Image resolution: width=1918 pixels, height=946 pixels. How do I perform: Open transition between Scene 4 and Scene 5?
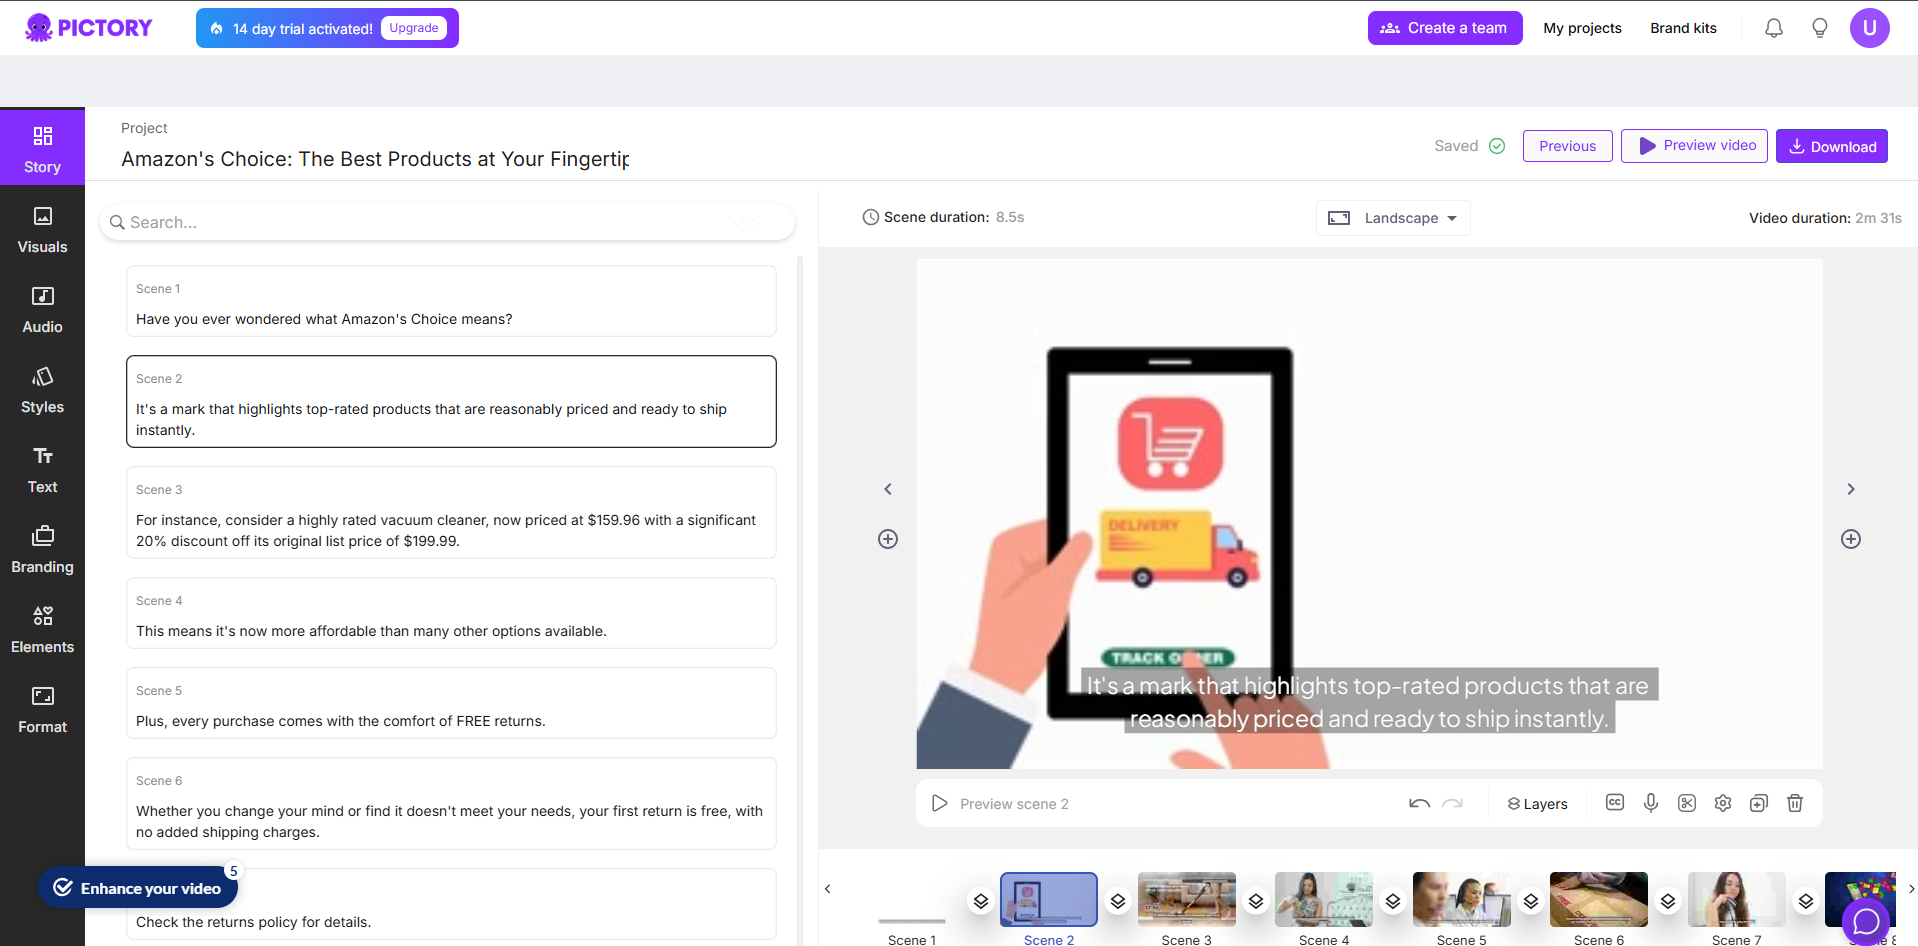1393,901
